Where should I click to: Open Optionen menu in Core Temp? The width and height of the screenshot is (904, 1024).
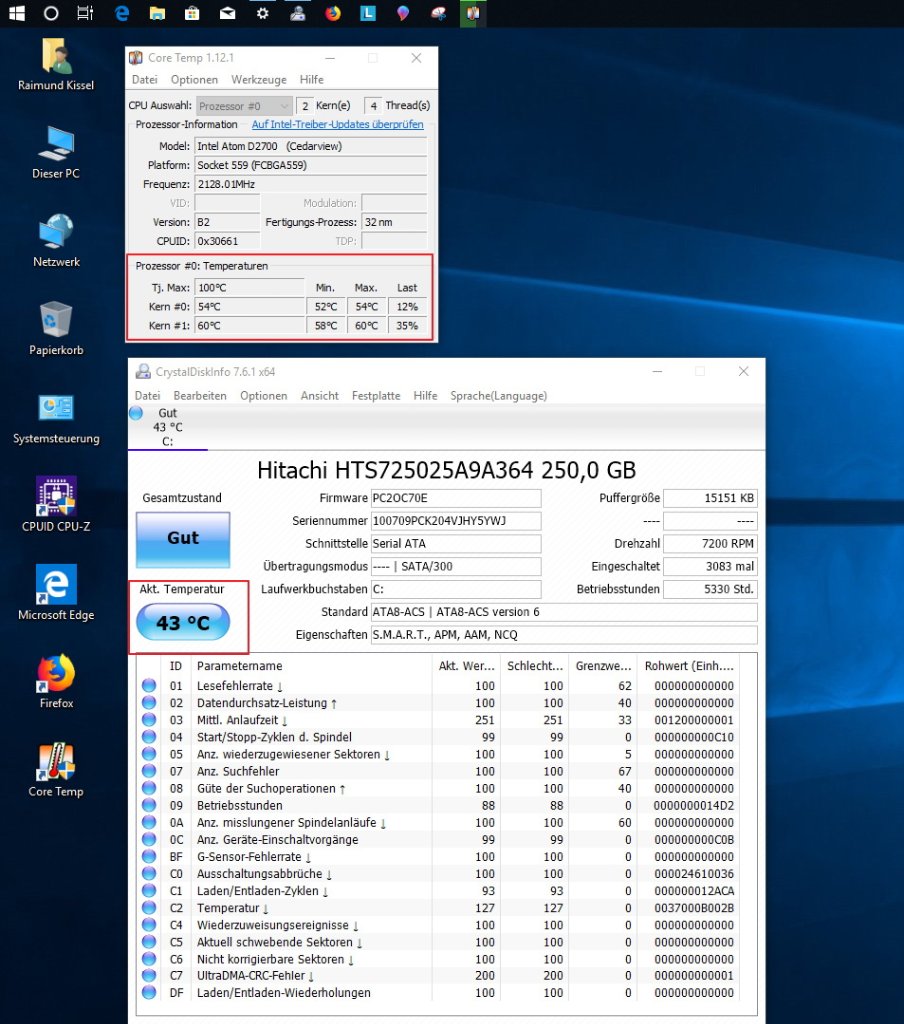click(x=194, y=80)
